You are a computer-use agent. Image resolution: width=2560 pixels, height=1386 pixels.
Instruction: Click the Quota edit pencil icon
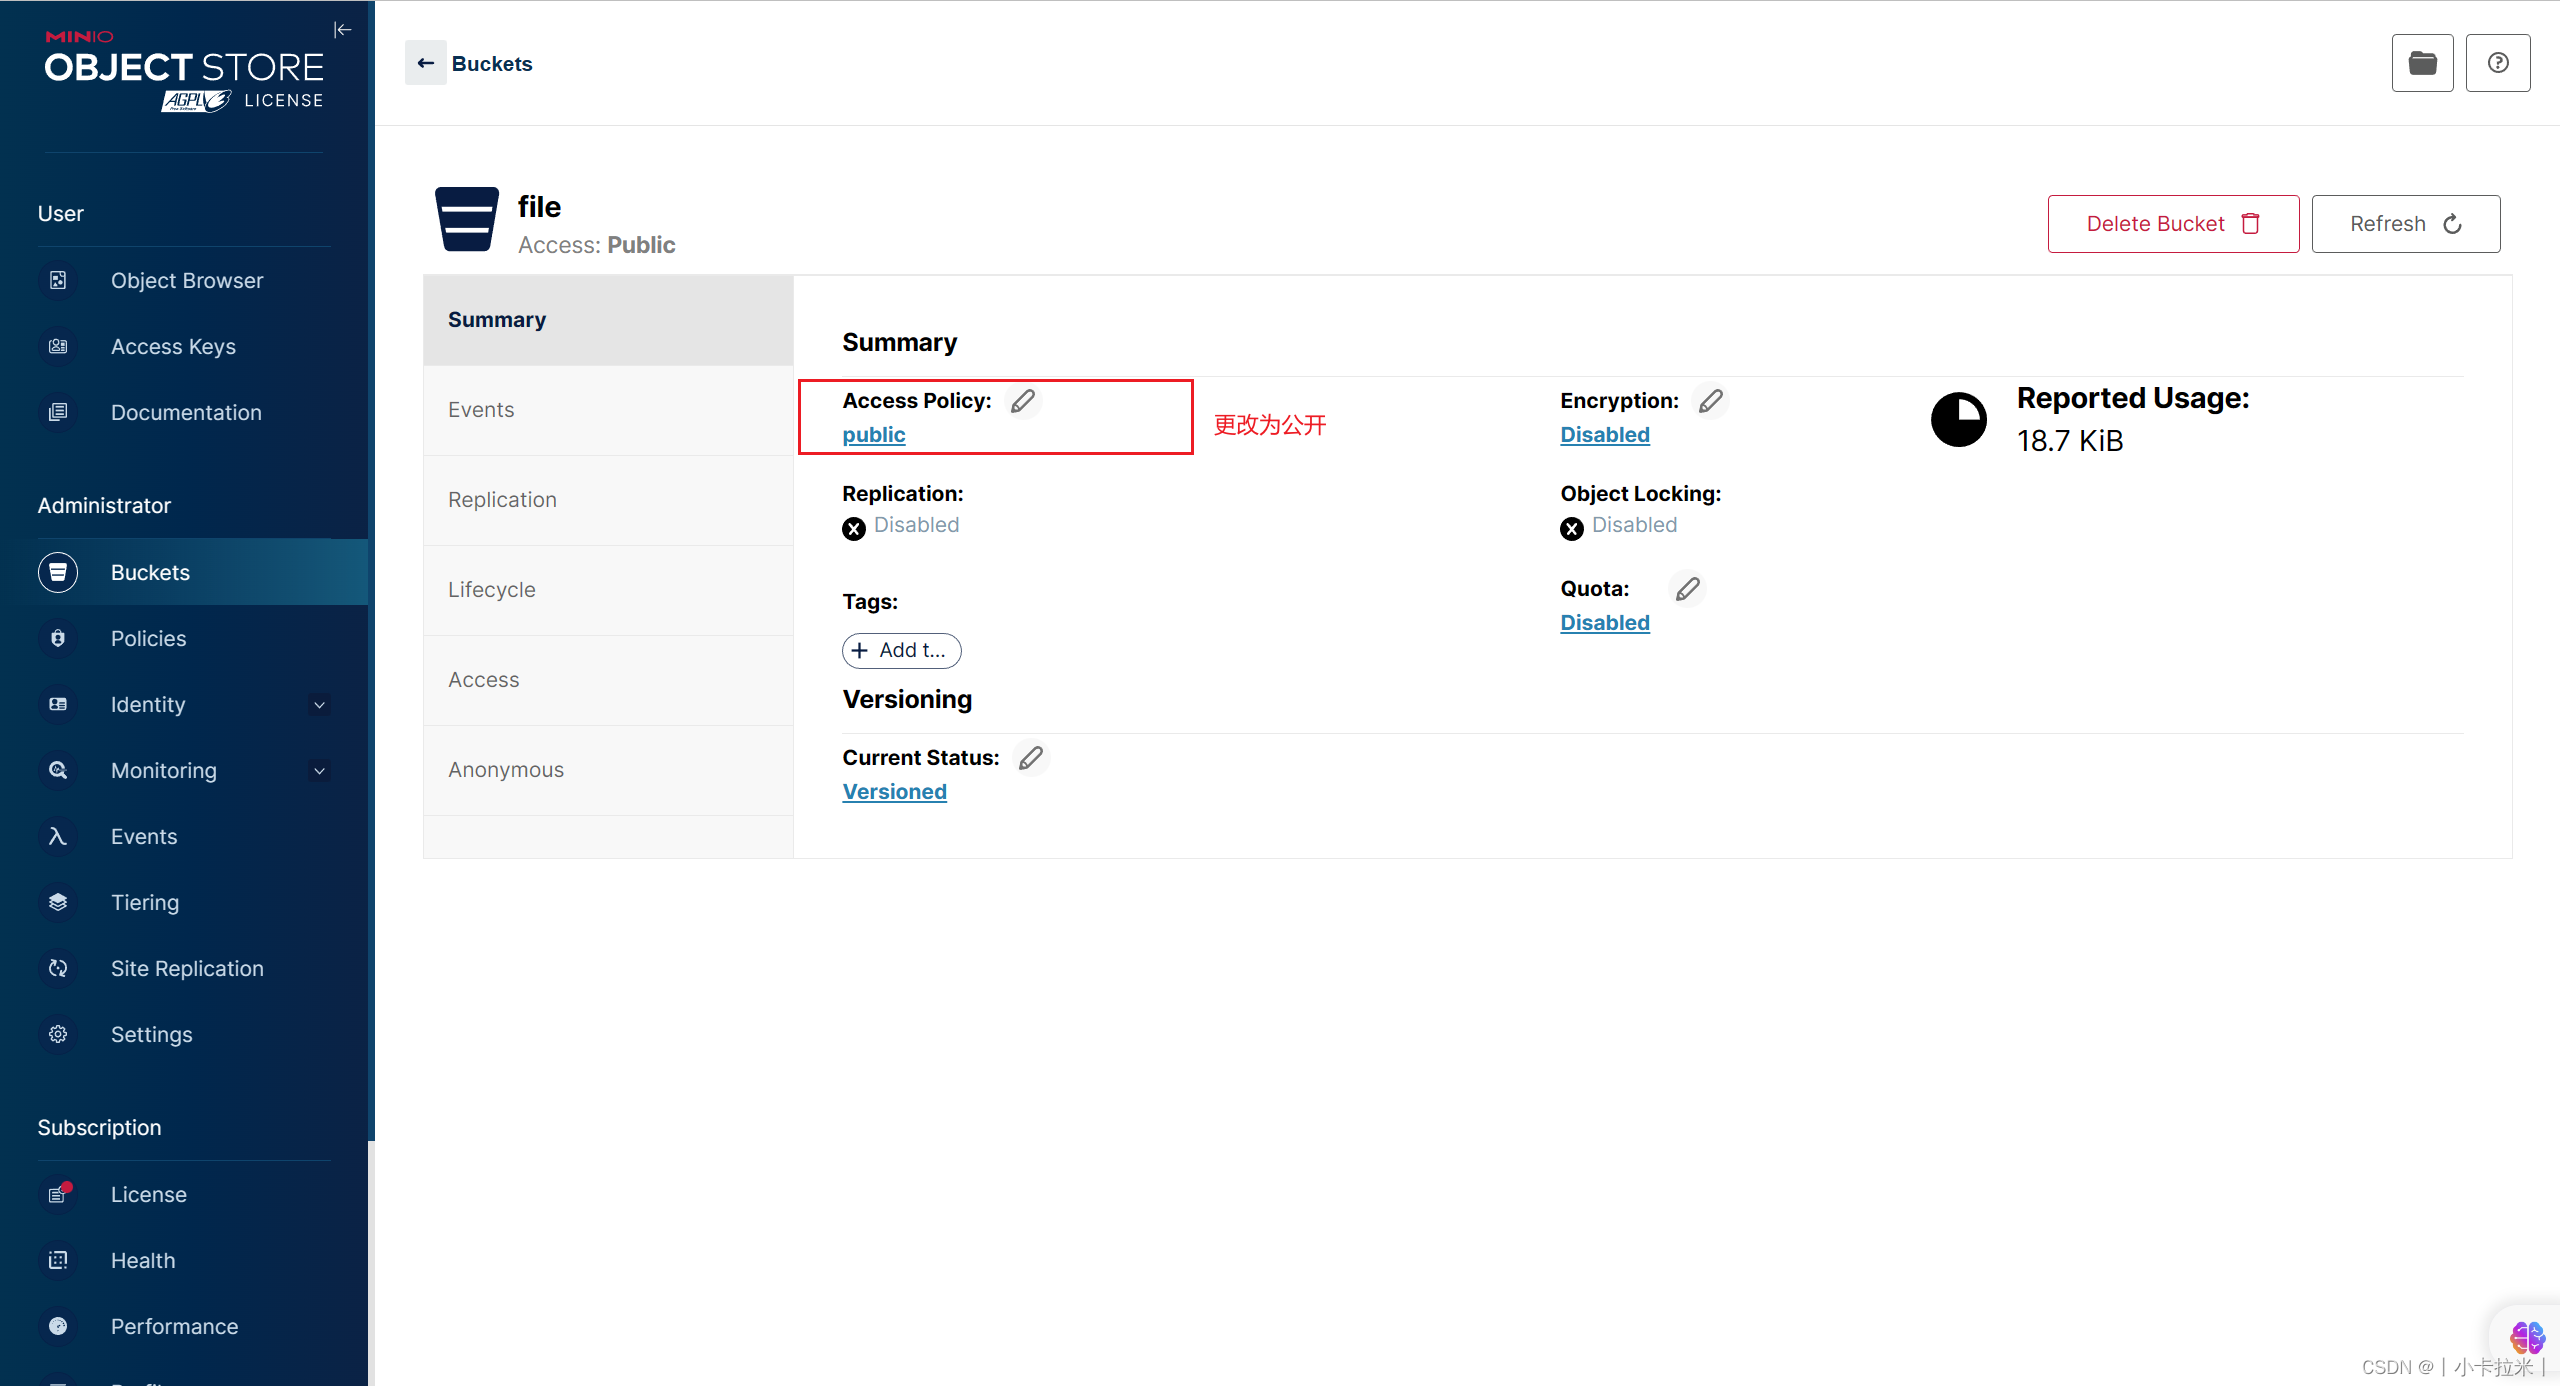[1687, 589]
